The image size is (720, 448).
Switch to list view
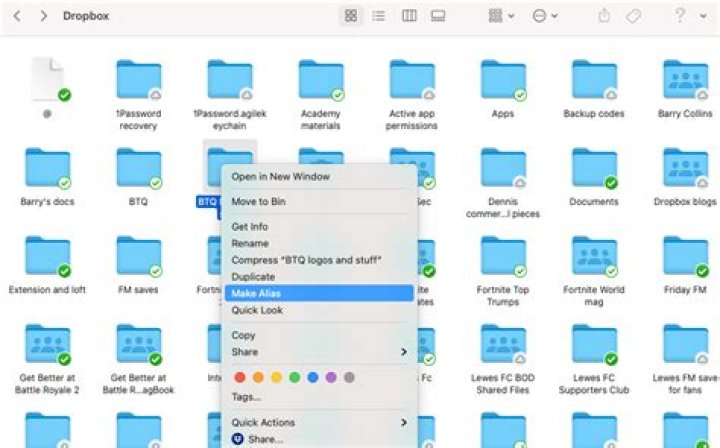379,16
